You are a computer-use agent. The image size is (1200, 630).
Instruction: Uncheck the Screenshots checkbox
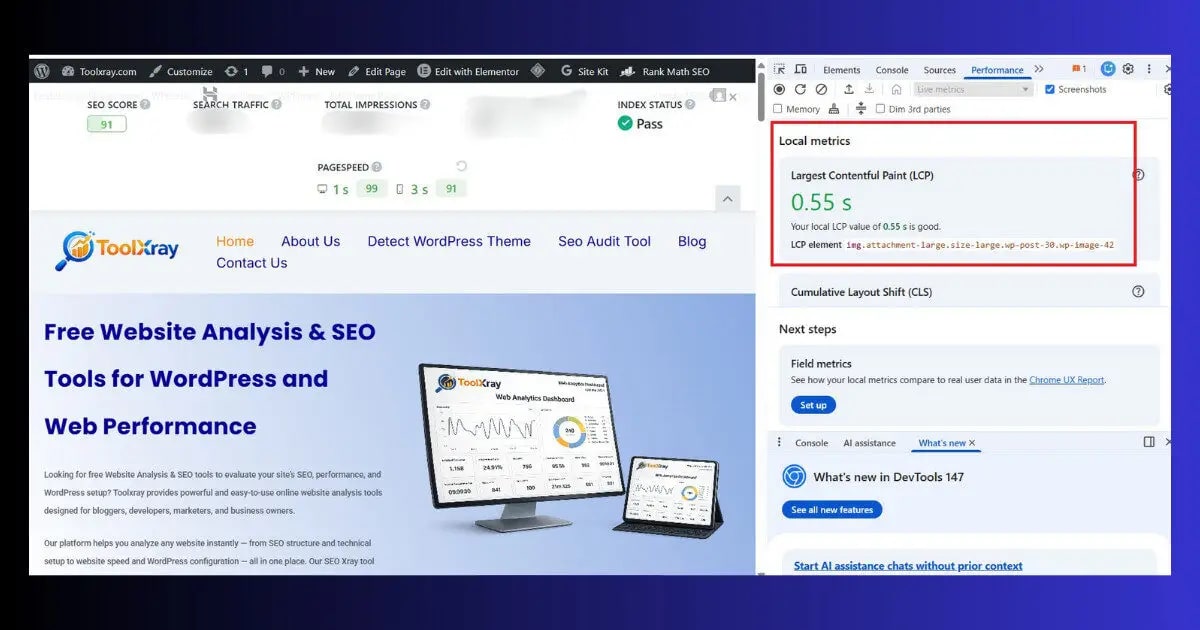(1050, 89)
